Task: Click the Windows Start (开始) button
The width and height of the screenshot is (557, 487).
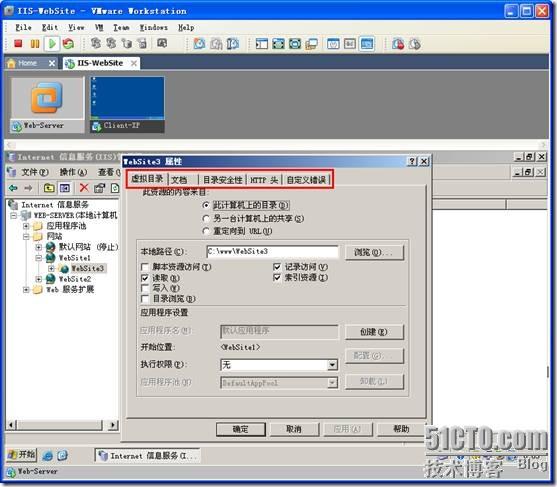Action: pyautogui.click(x=22, y=455)
